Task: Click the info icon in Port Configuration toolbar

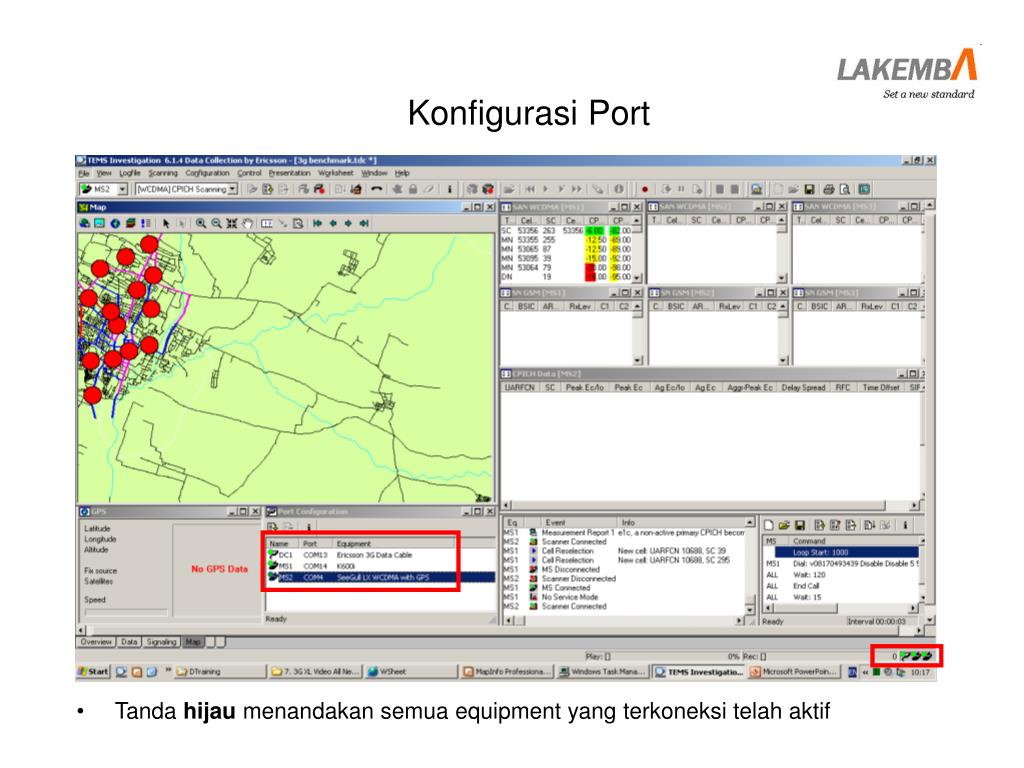Action: tap(308, 525)
